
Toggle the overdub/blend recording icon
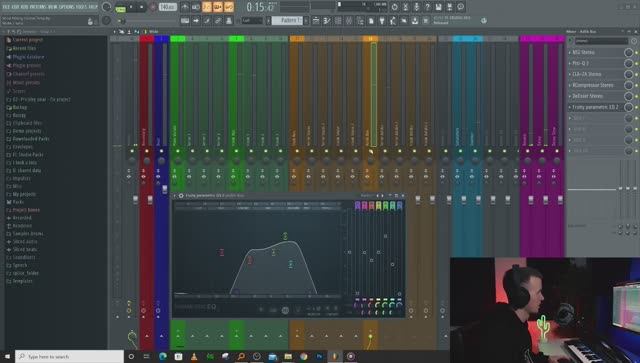tap(218, 7)
